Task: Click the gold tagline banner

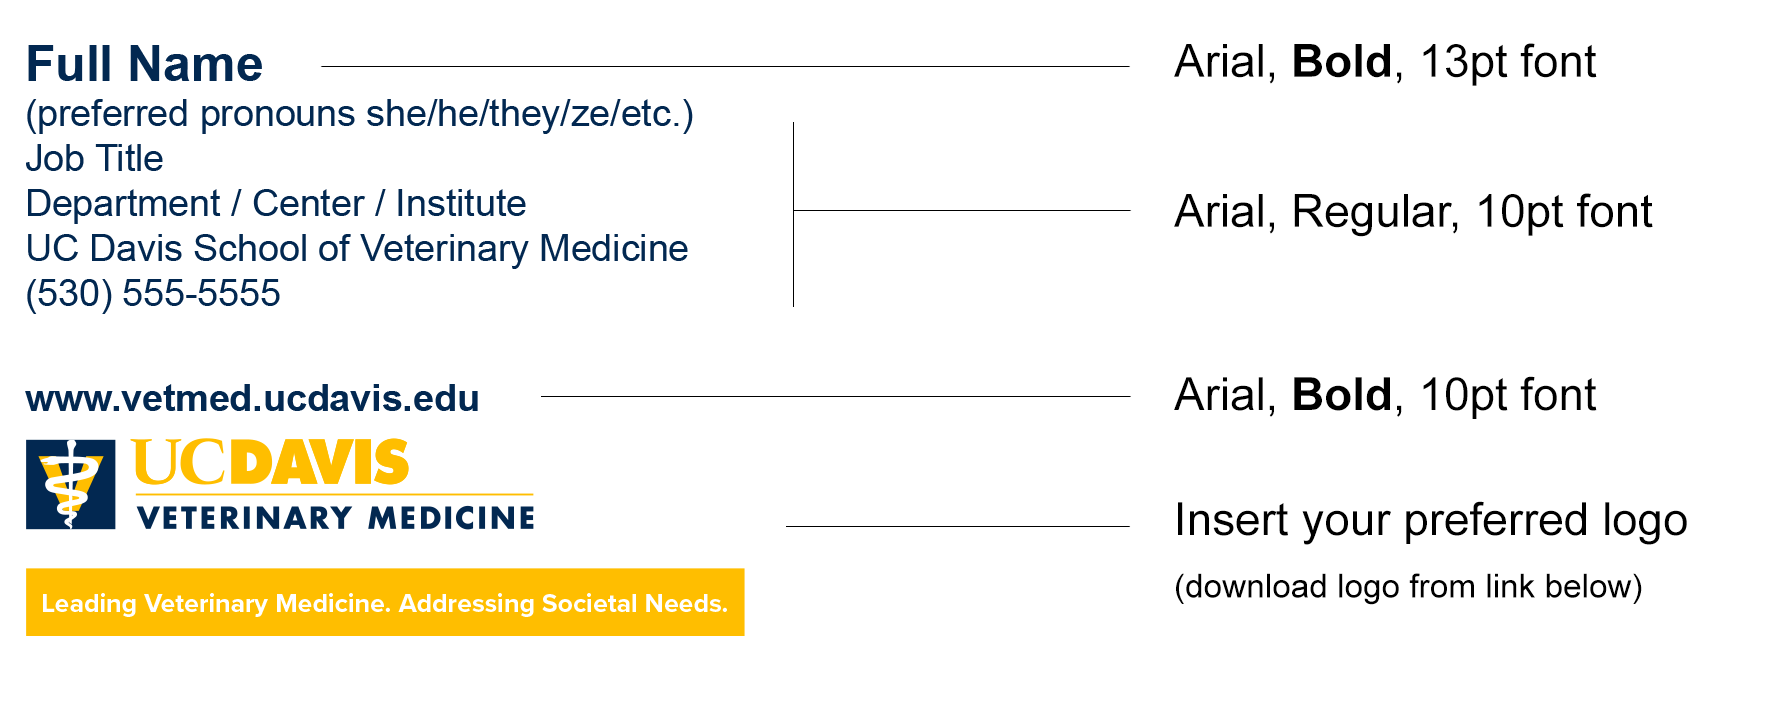Action: click(x=385, y=602)
